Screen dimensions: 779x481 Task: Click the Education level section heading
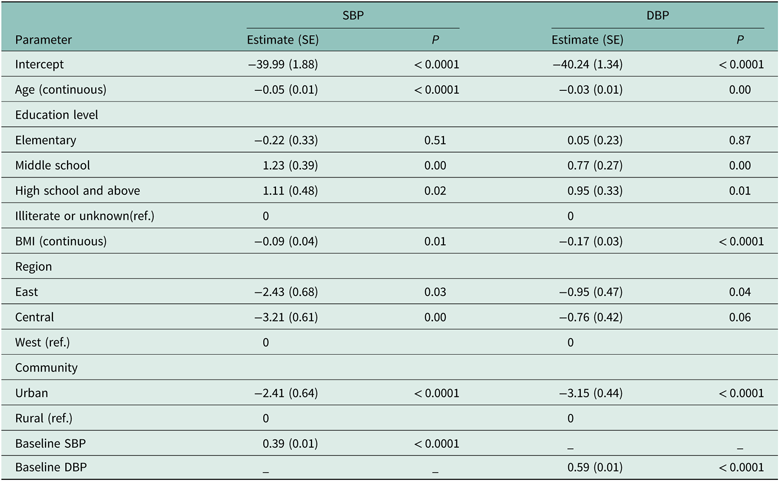[56, 114]
